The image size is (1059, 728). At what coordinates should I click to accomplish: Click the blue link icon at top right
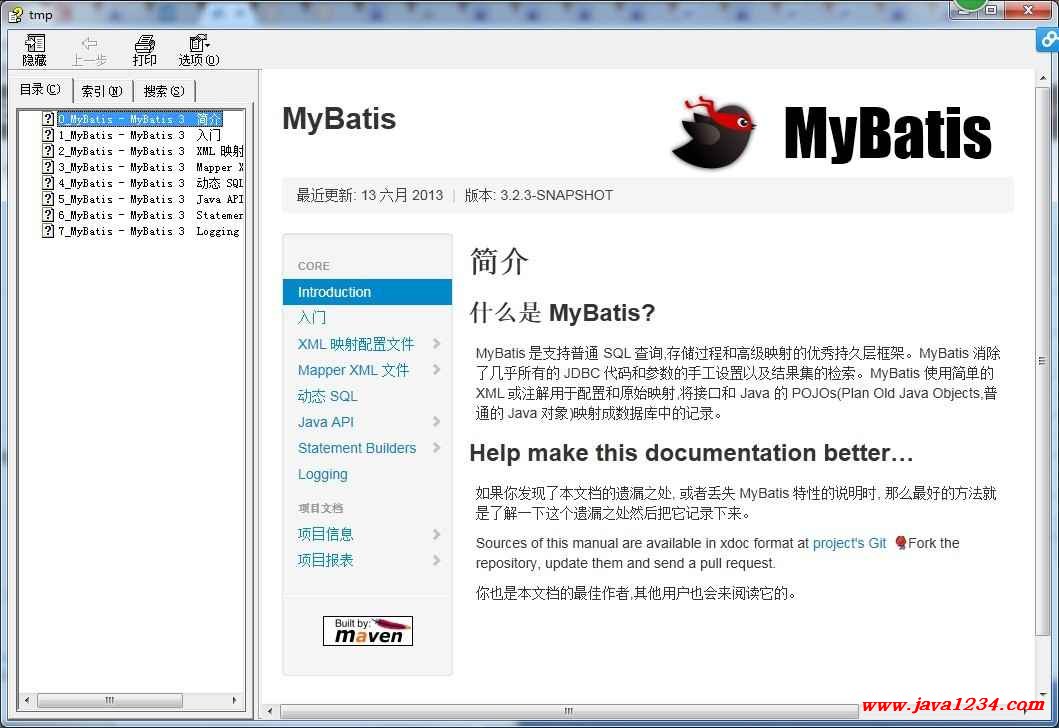point(1048,40)
